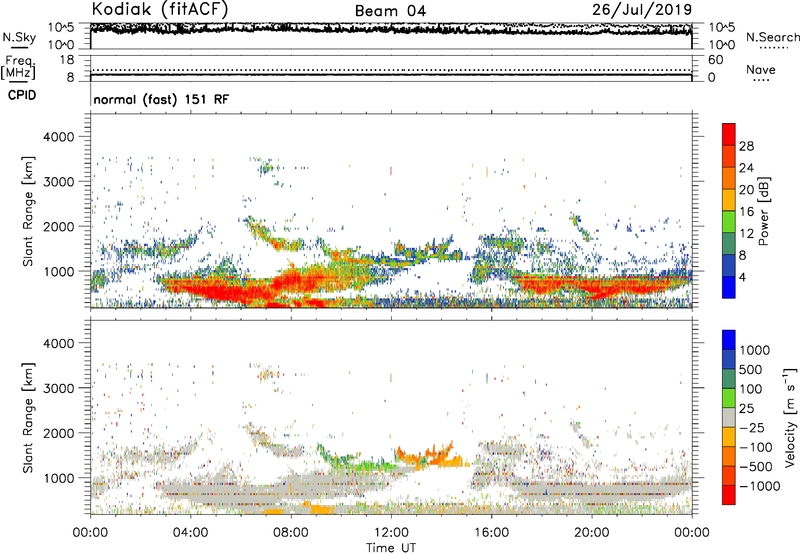
Task: Click the 'N.Search' legend label
Action: pyautogui.click(x=772, y=37)
